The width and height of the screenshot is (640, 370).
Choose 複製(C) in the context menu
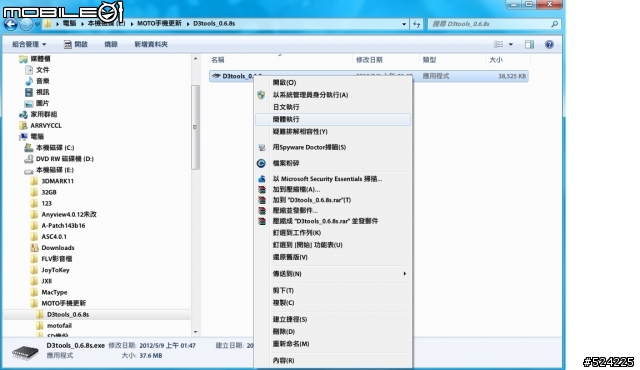tap(333, 303)
